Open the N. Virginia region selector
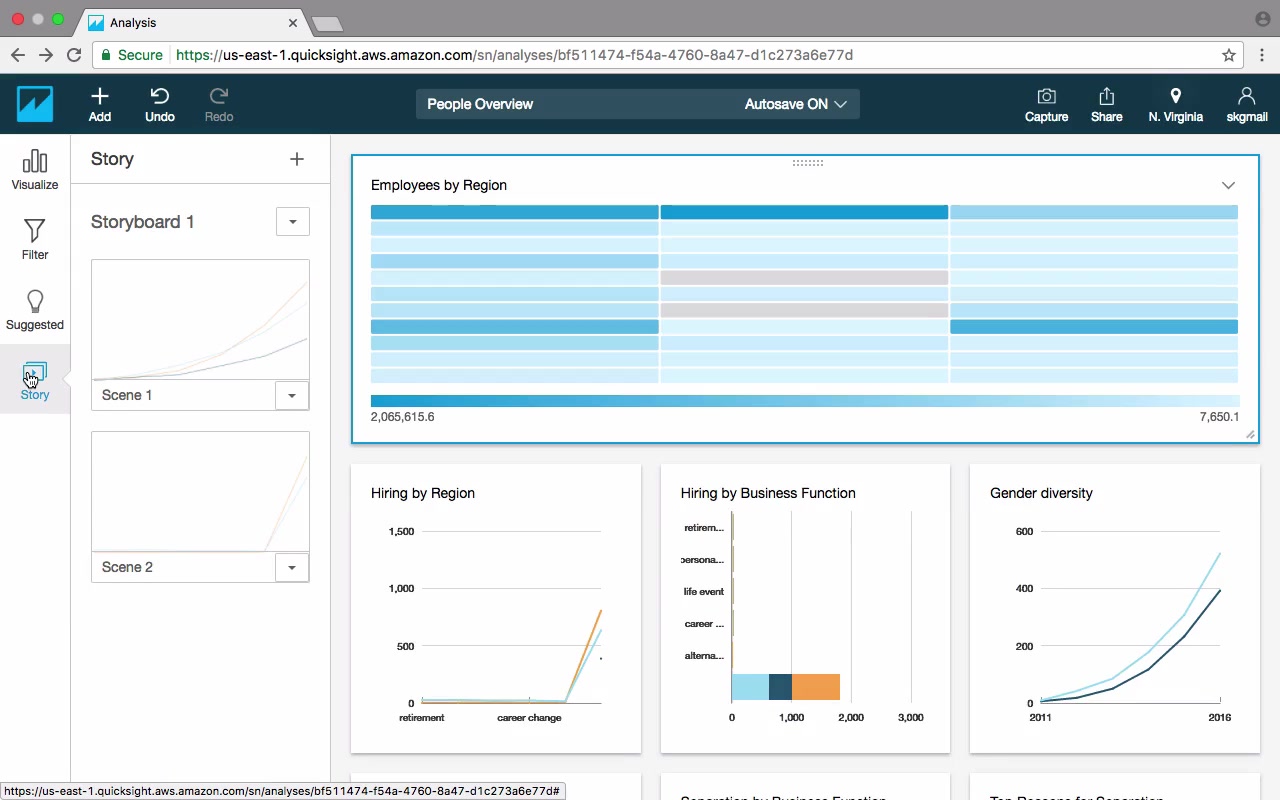Image resolution: width=1280 pixels, height=800 pixels. tap(1175, 104)
